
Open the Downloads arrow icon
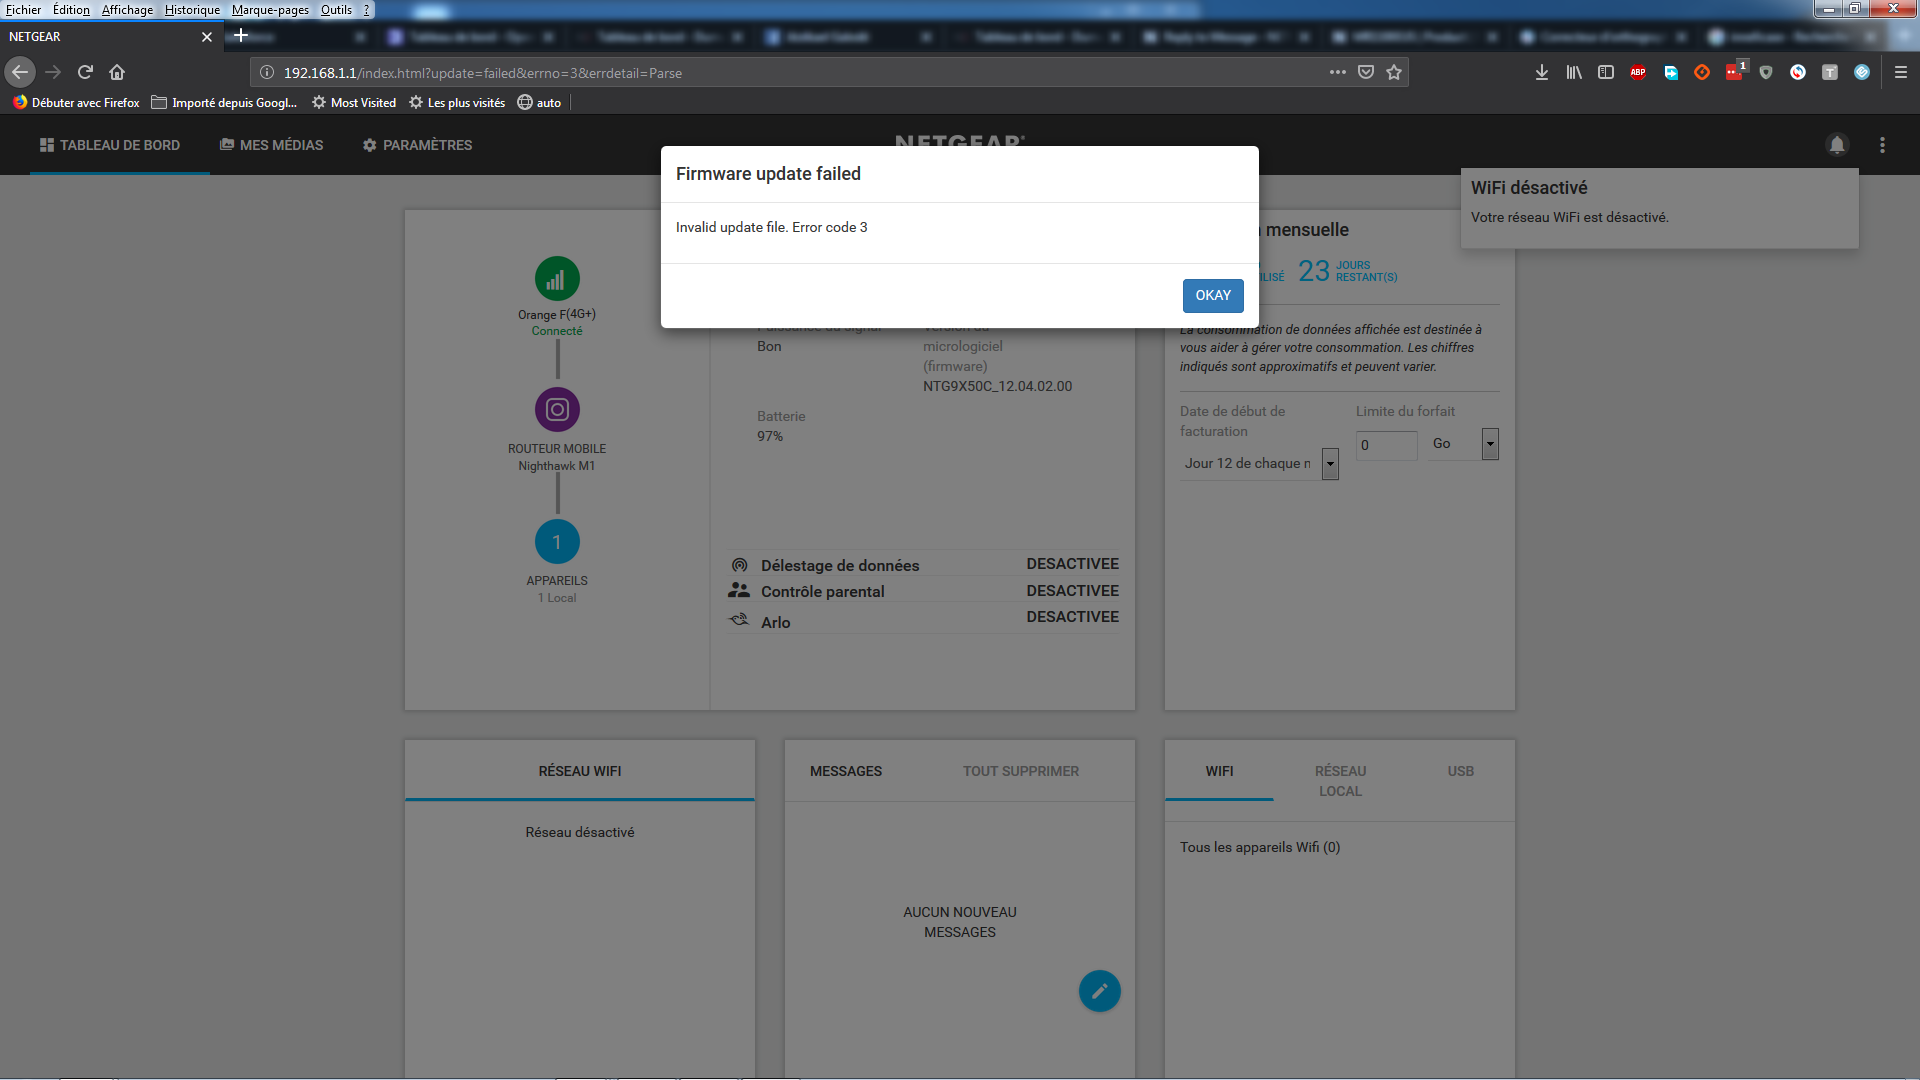click(x=1542, y=72)
